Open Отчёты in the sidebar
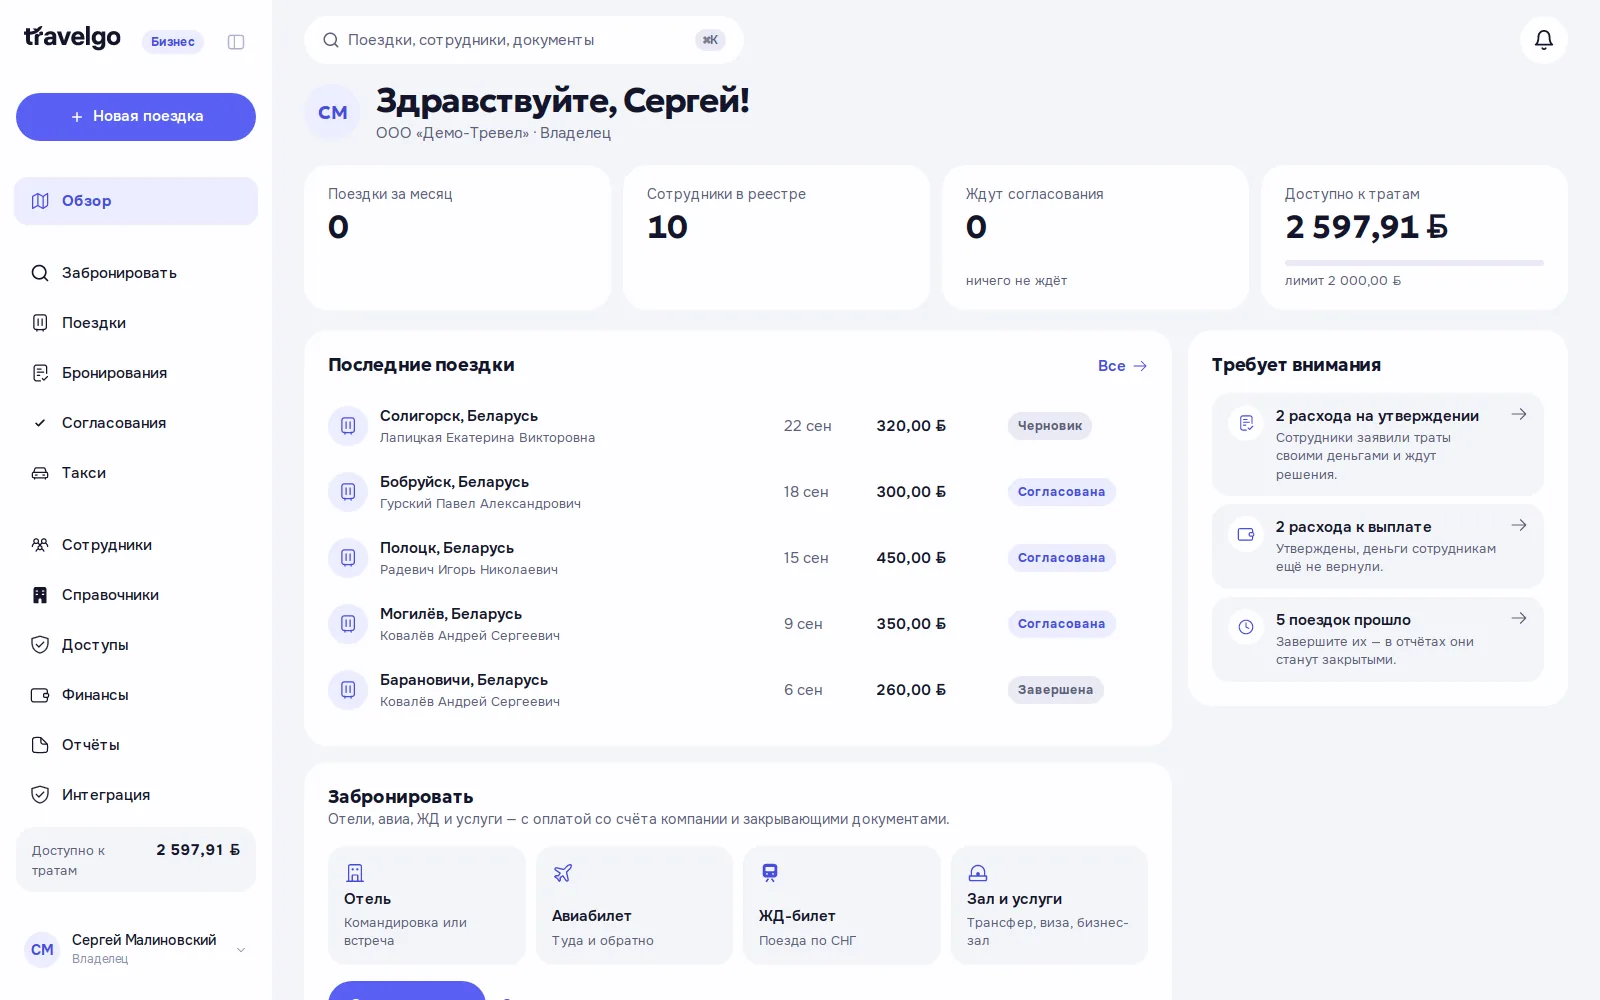The image size is (1600, 1000). (x=136, y=745)
